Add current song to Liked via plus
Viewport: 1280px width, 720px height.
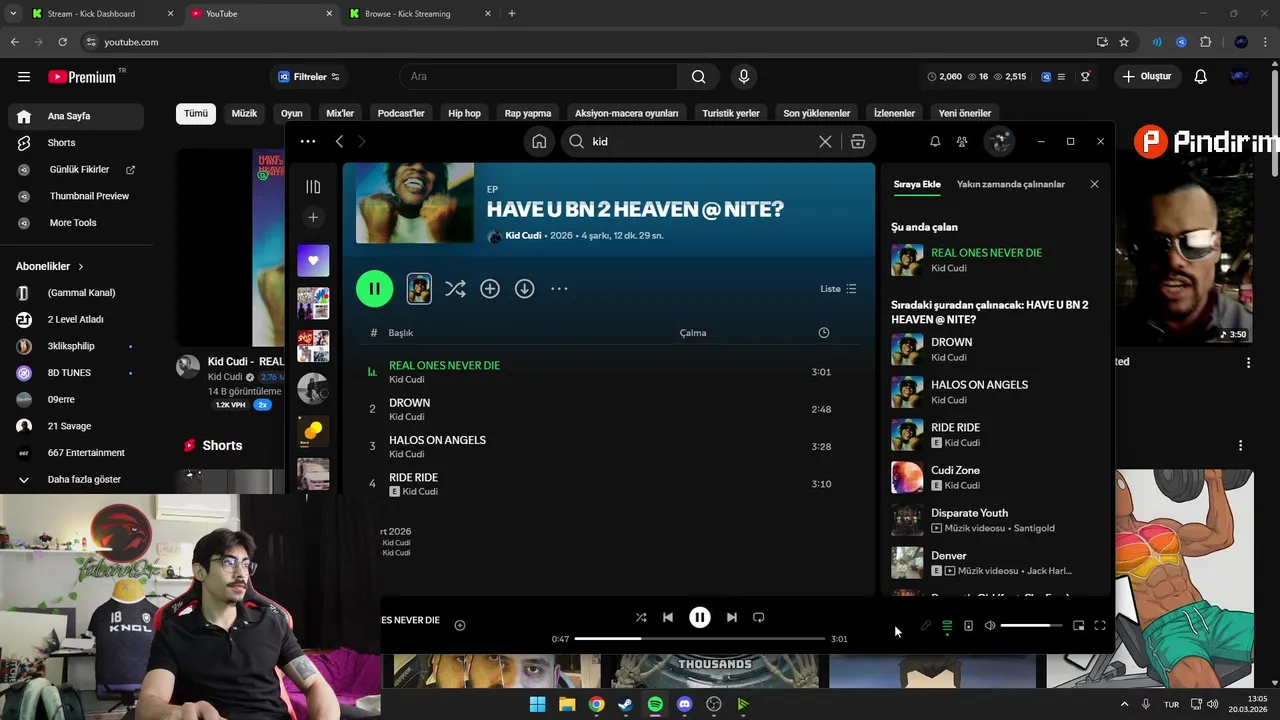point(460,625)
